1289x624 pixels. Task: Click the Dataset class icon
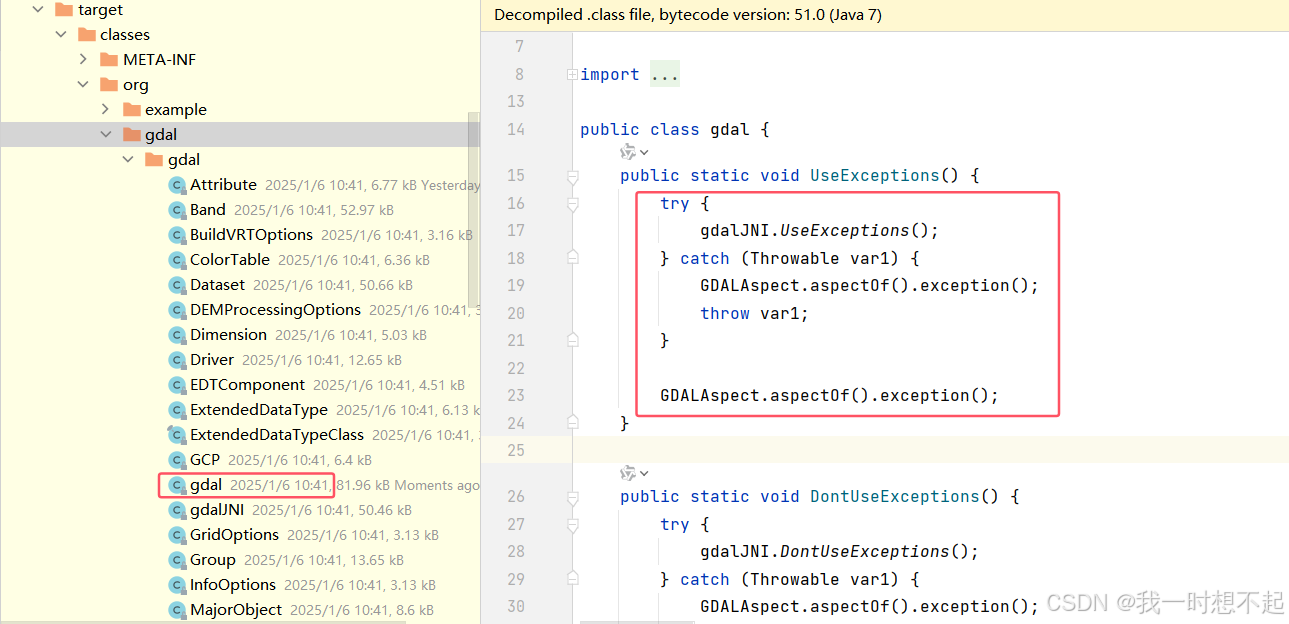click(177, 284)
